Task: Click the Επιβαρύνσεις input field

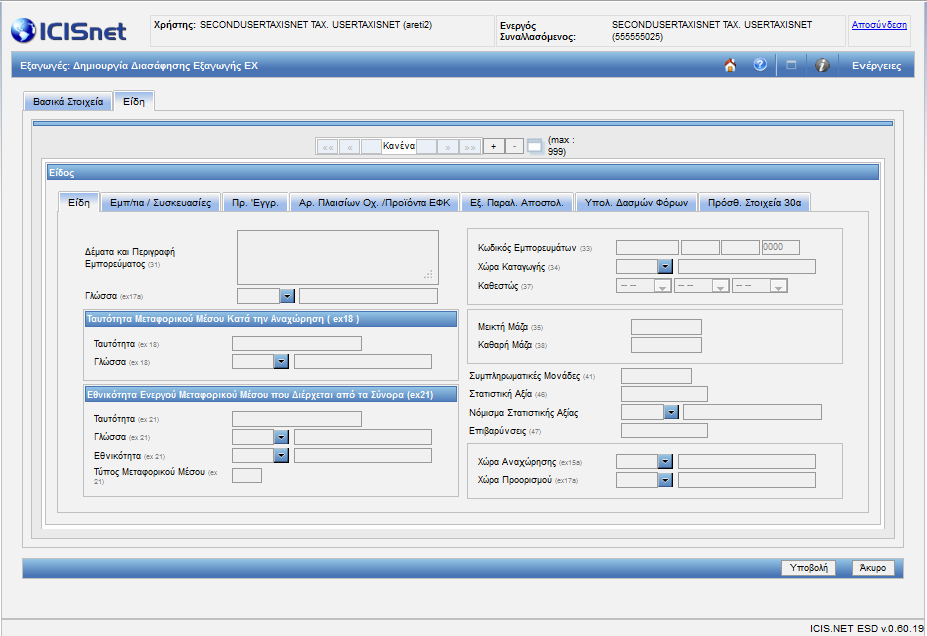Action: coord(664,430)
